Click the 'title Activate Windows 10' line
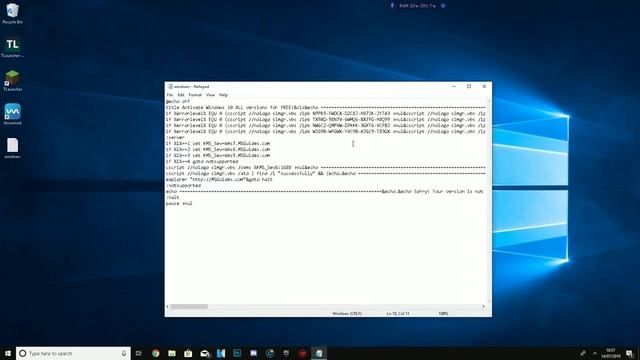This screenshot has width=640, height=360. pyautogui.click(x=326, y=107)
